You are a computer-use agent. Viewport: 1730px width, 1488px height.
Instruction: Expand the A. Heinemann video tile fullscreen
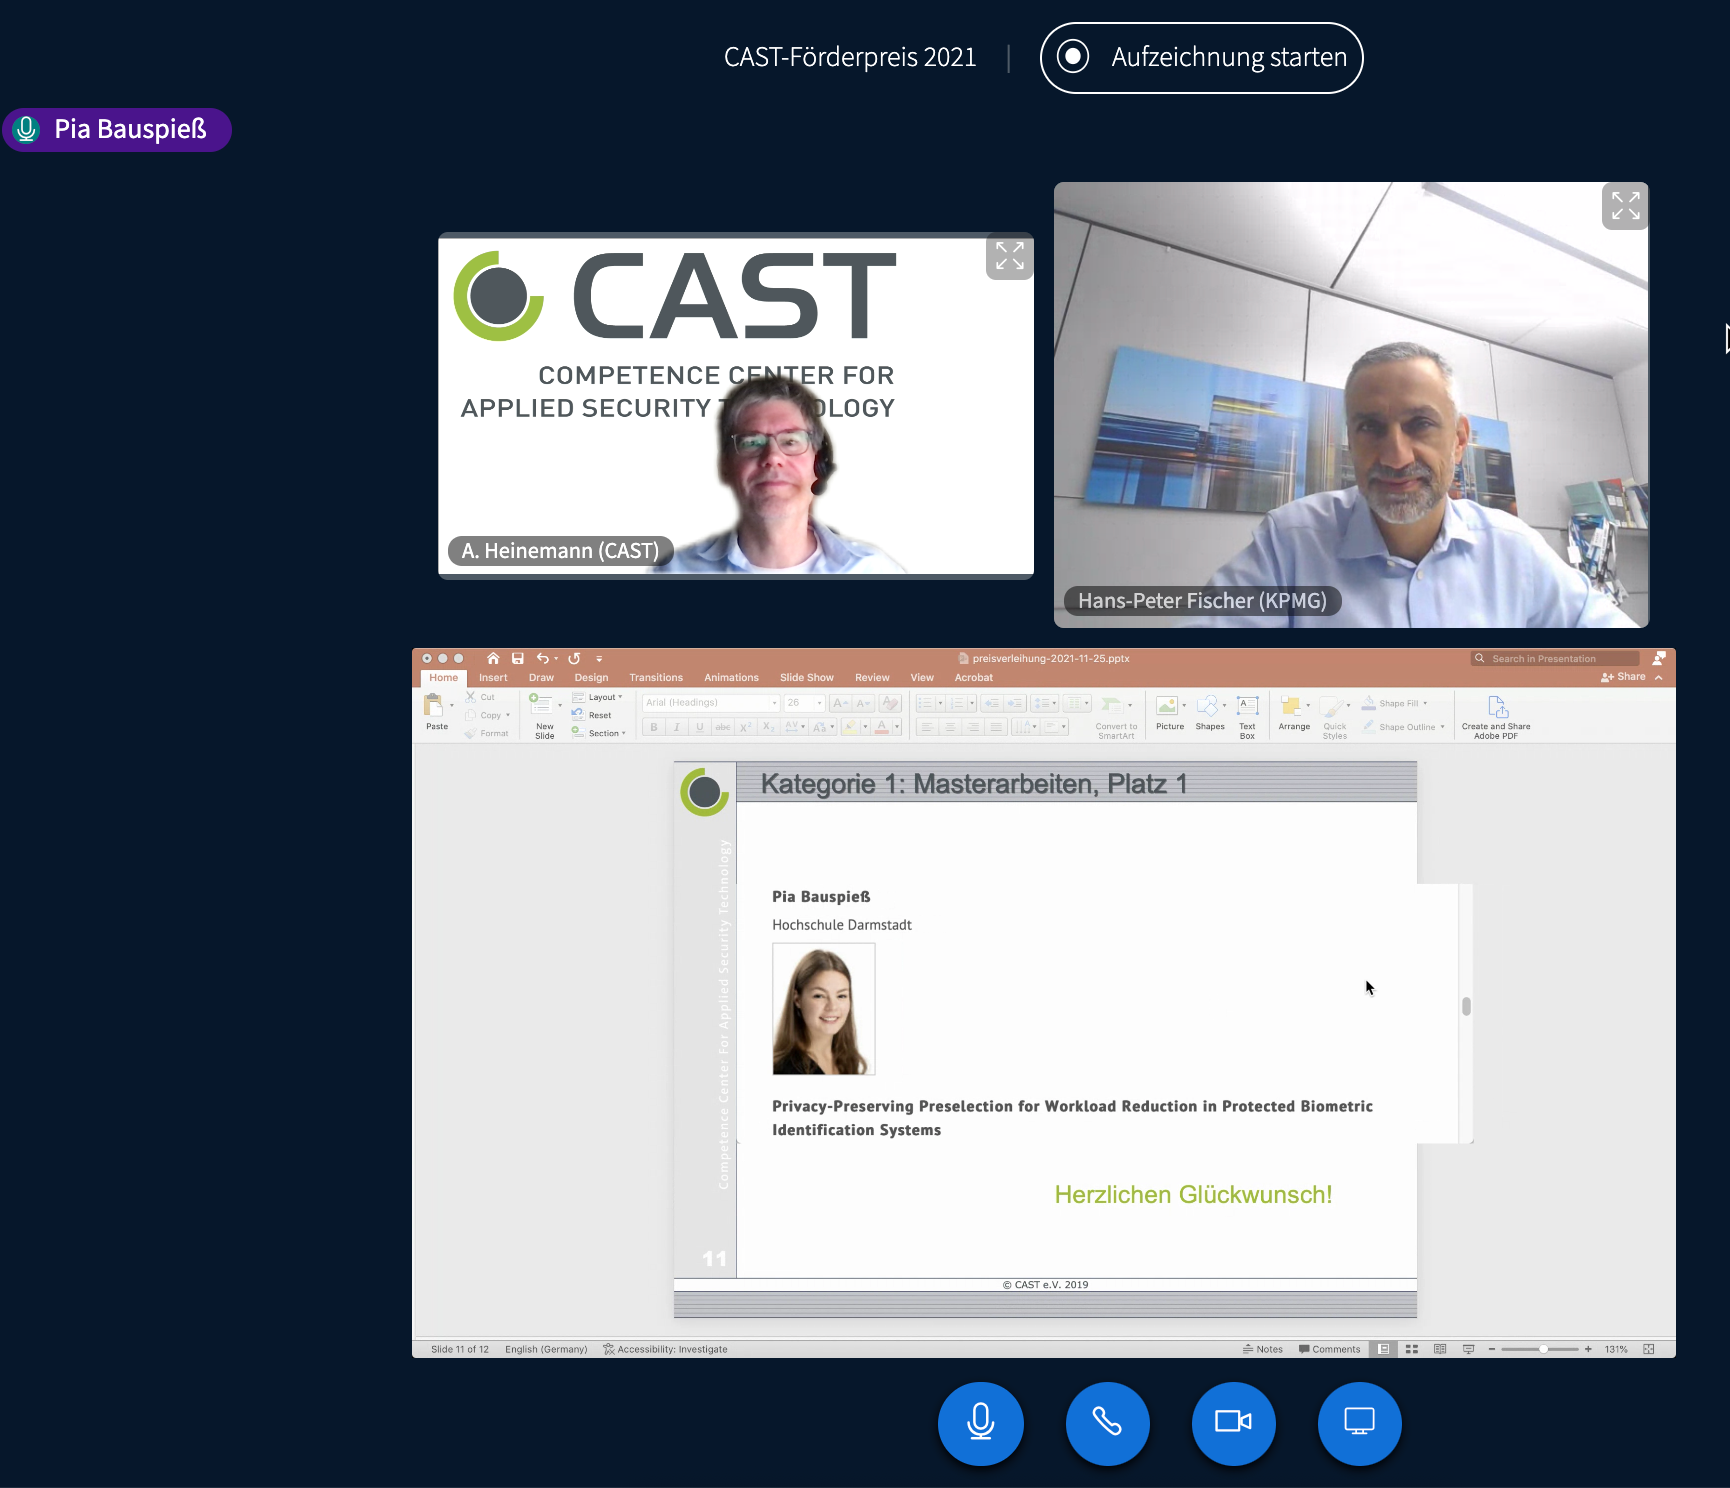(1009, 256)
